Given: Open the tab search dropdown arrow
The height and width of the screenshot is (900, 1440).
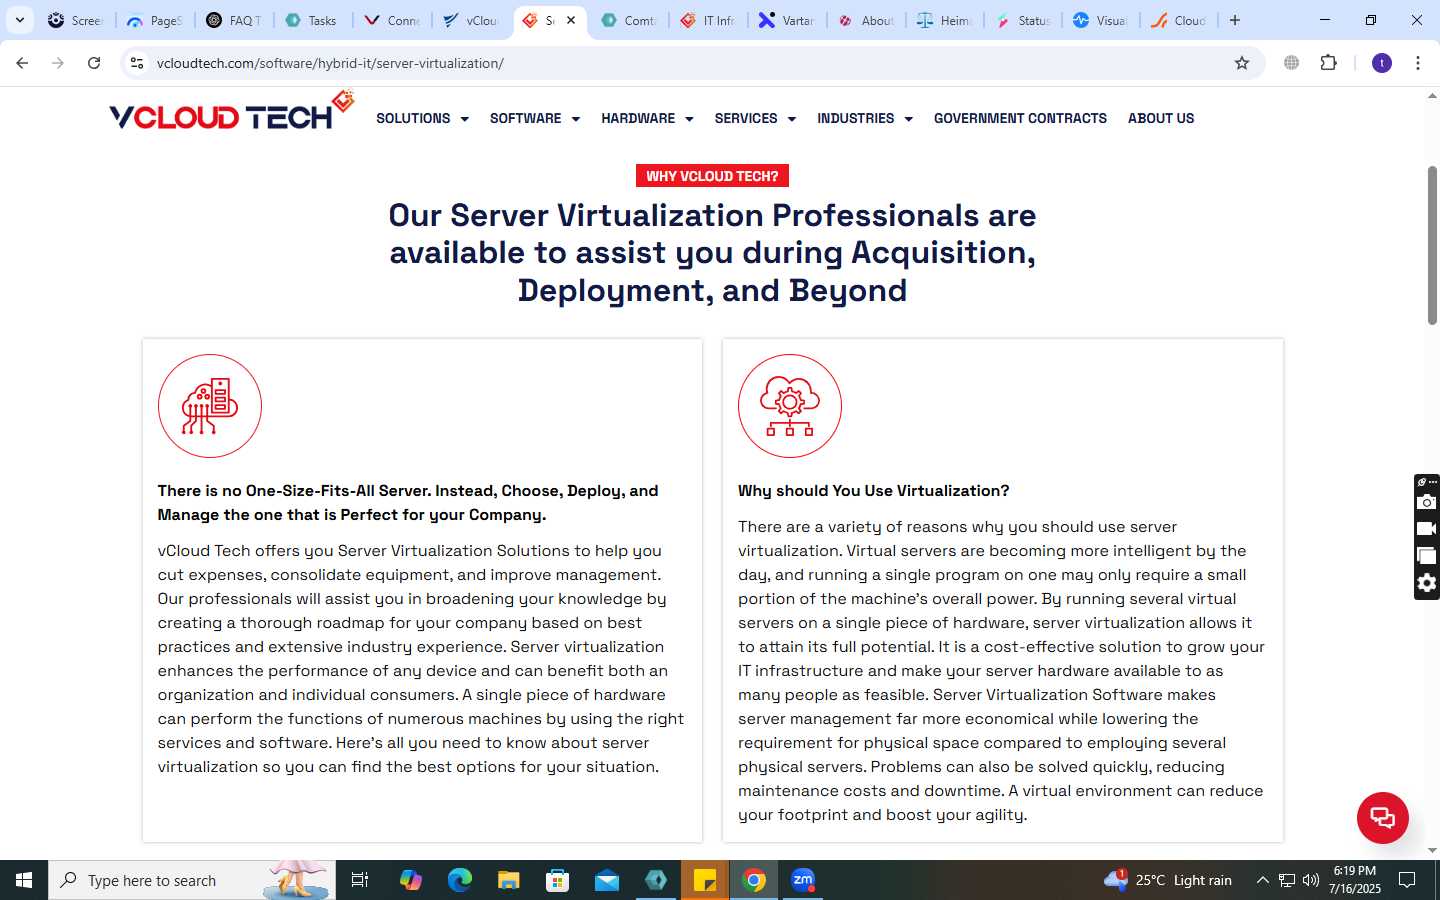Looking at the screenshot, I should tap(19, 20).
